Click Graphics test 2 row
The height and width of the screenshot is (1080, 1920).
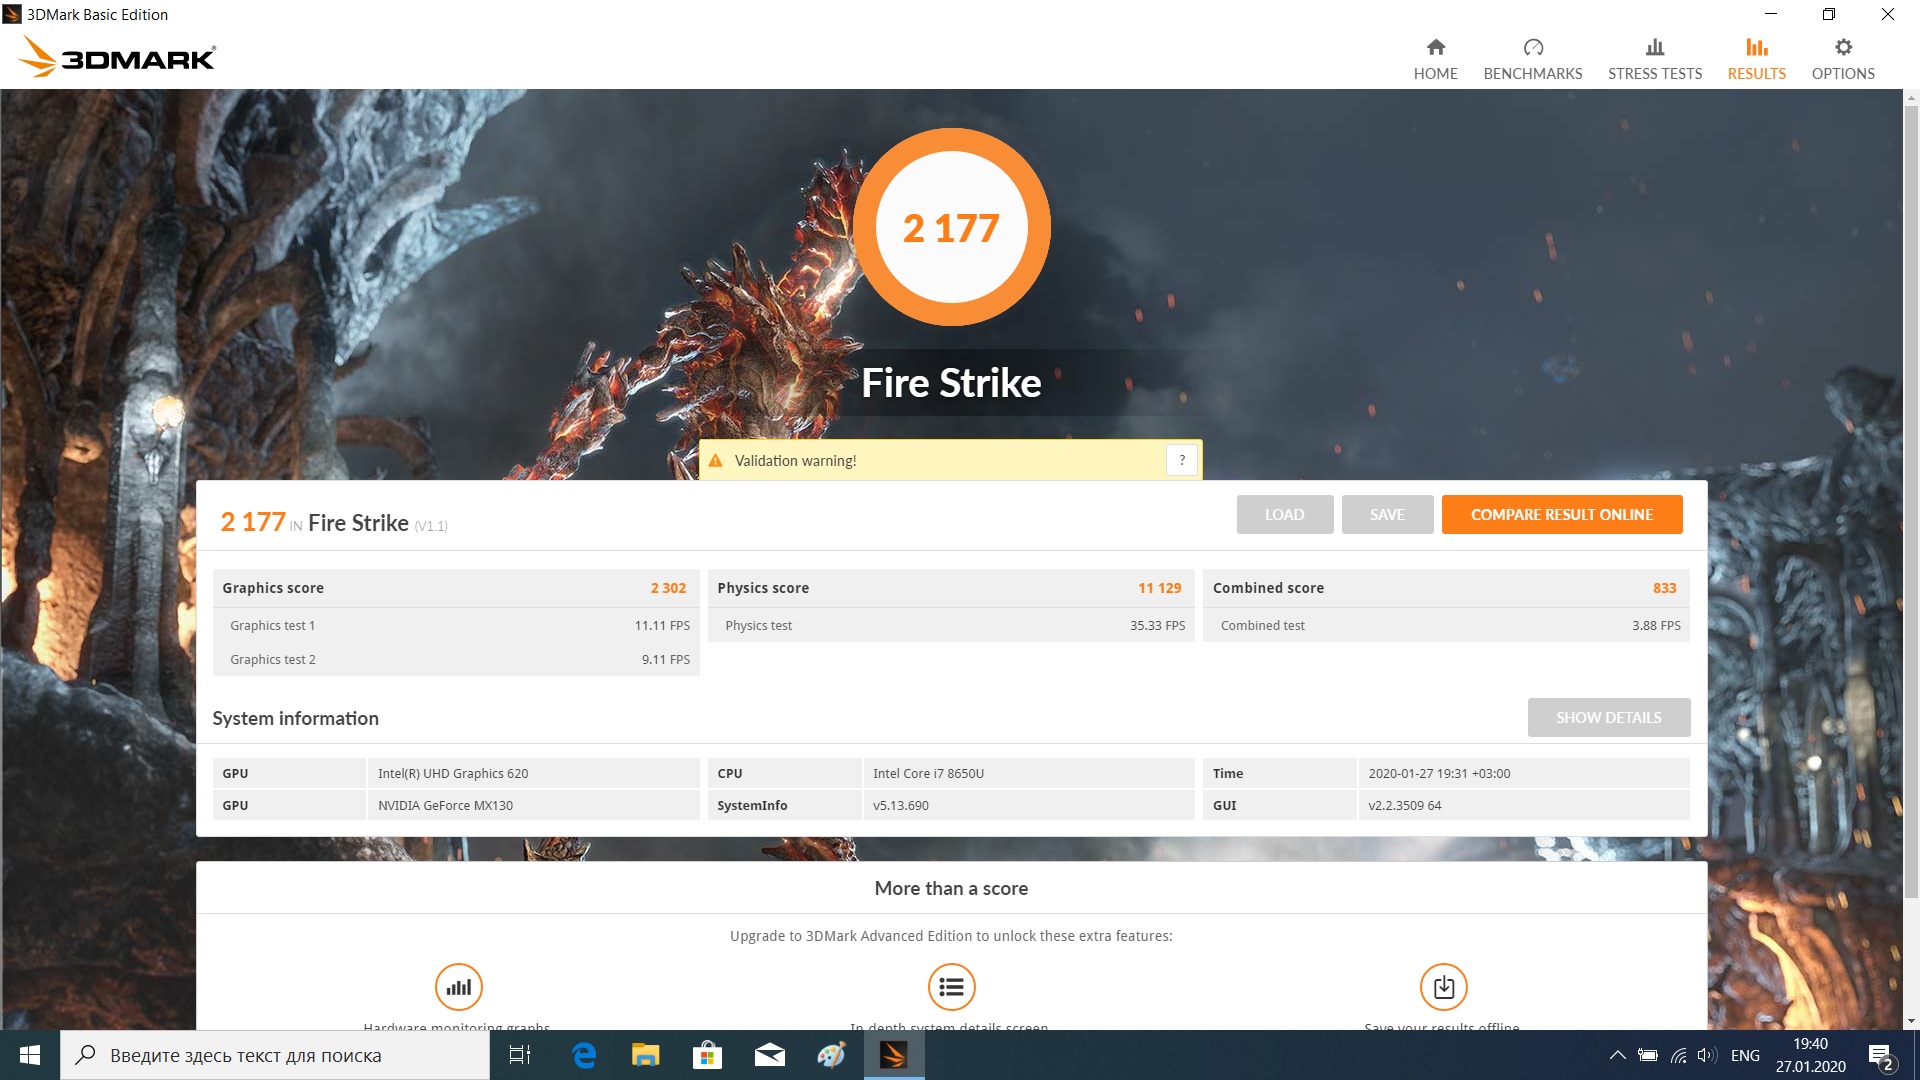pyautogui.click(x=456, y=659)
